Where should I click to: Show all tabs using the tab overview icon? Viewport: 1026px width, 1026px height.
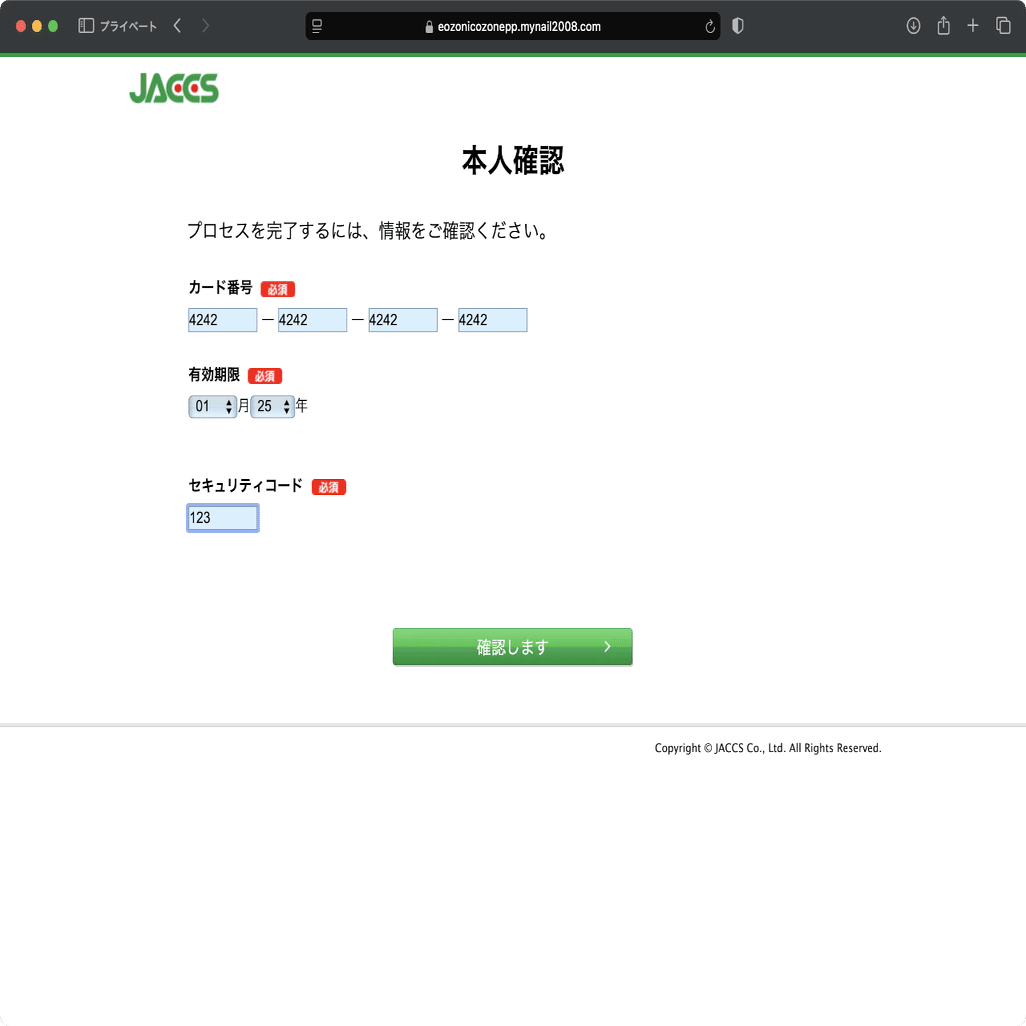click(x=1002, y=25)
